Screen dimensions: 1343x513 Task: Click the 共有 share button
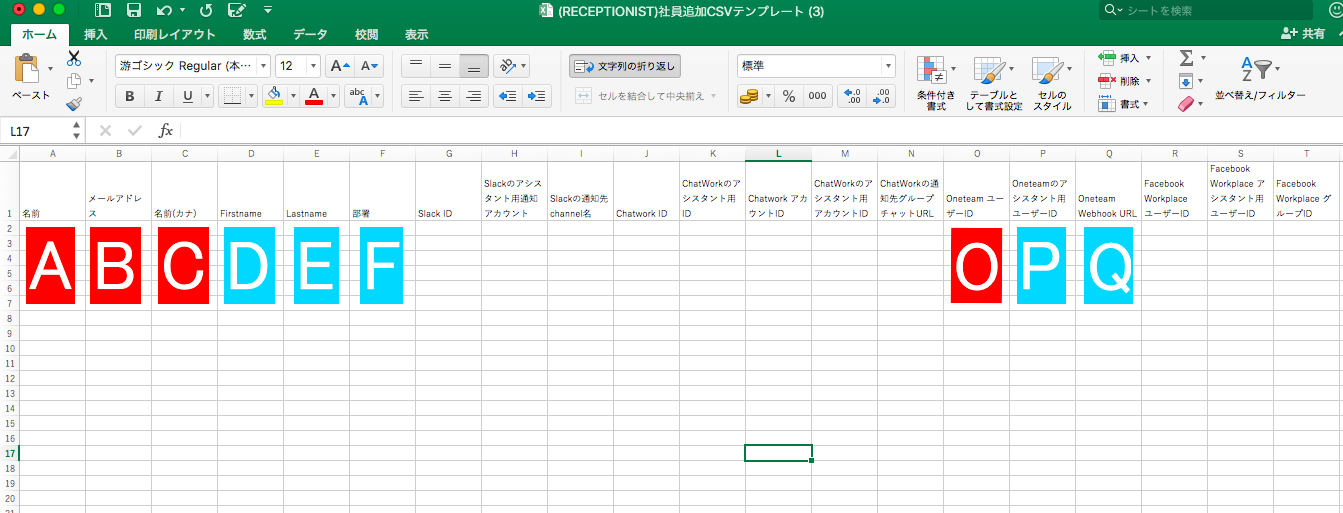1304,34
